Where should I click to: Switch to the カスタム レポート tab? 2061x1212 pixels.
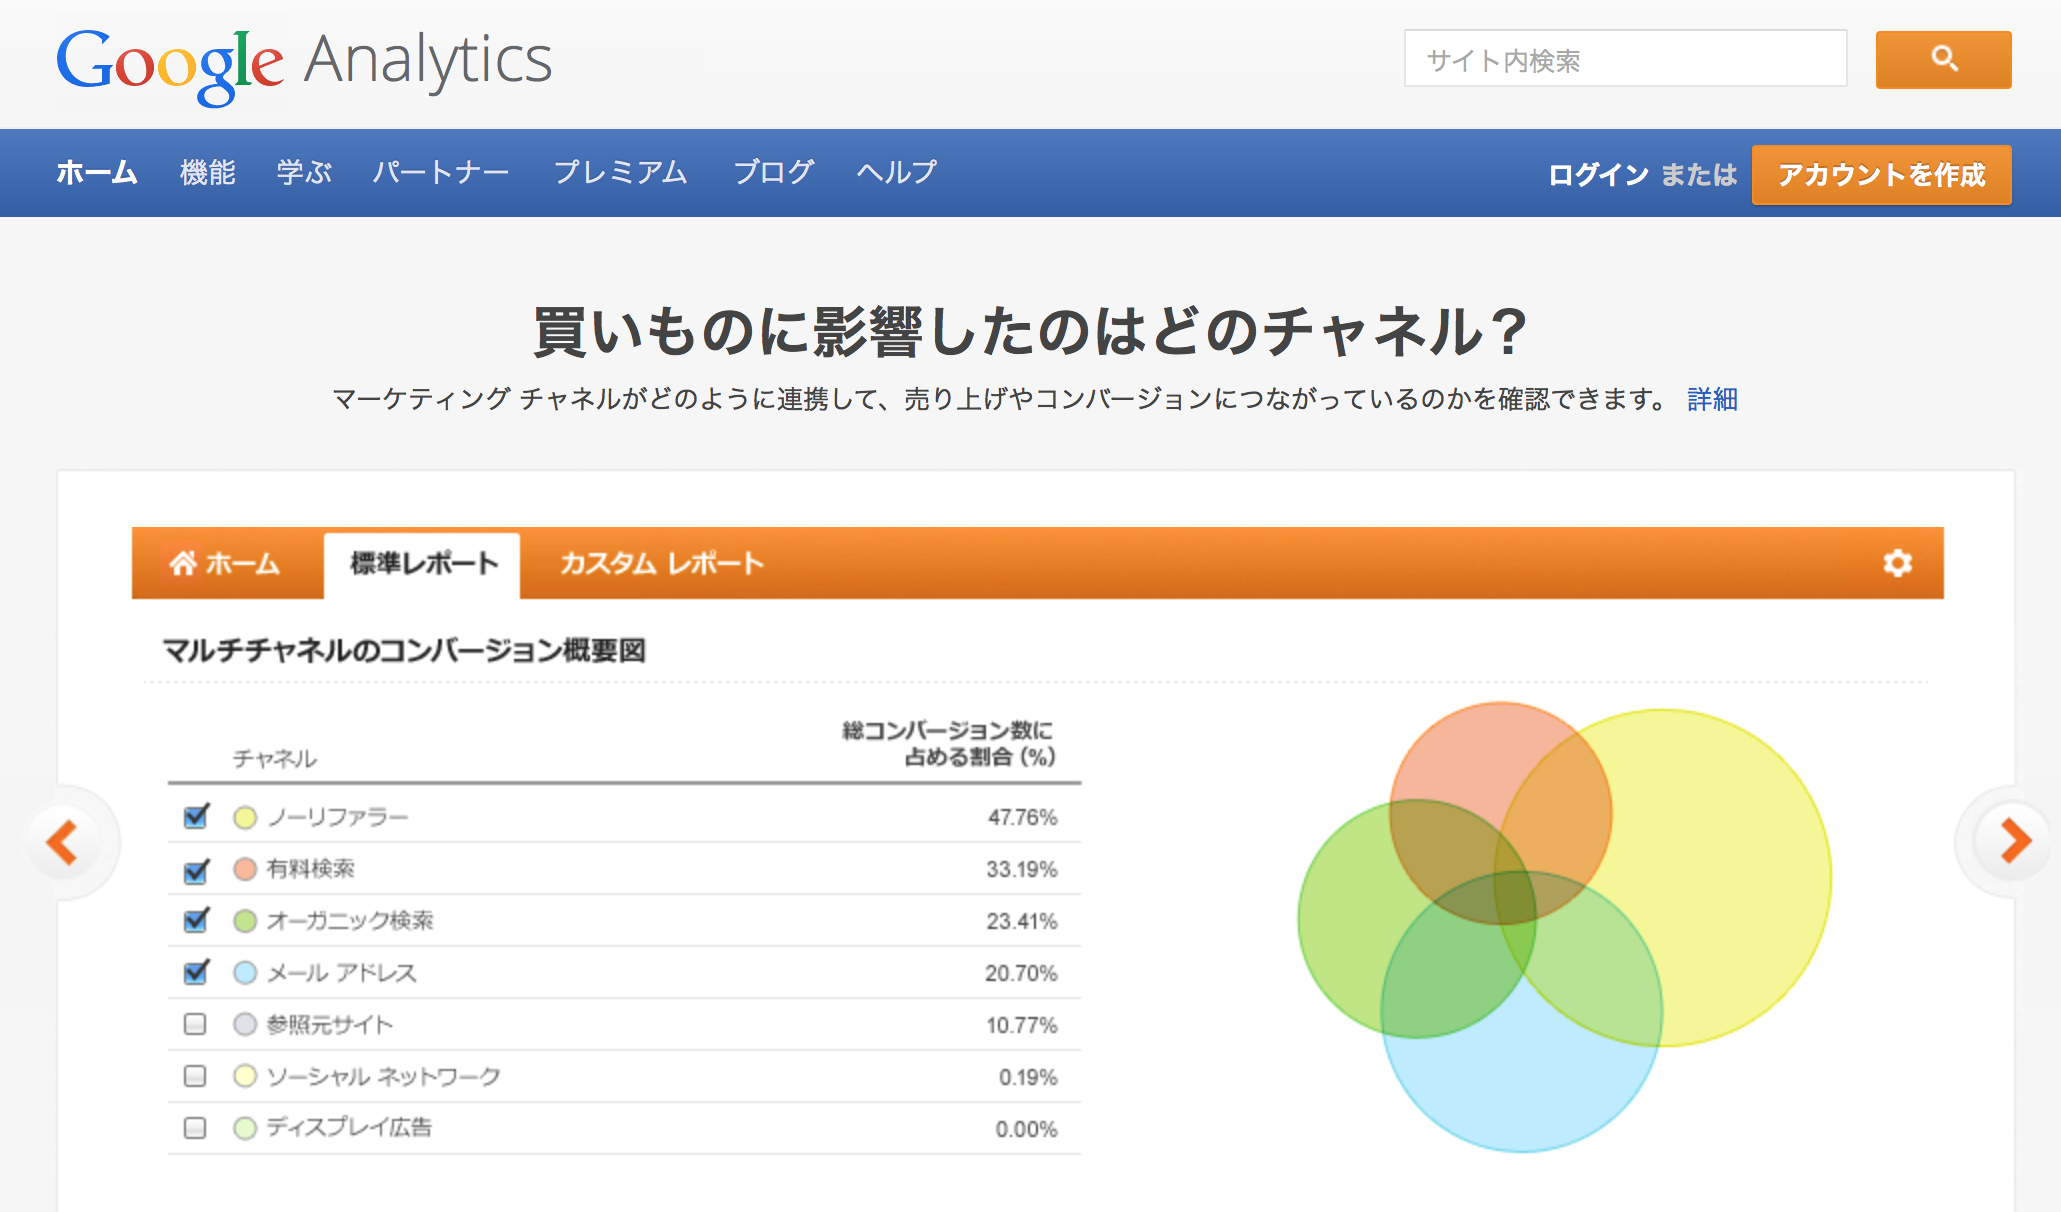point(662,564)
